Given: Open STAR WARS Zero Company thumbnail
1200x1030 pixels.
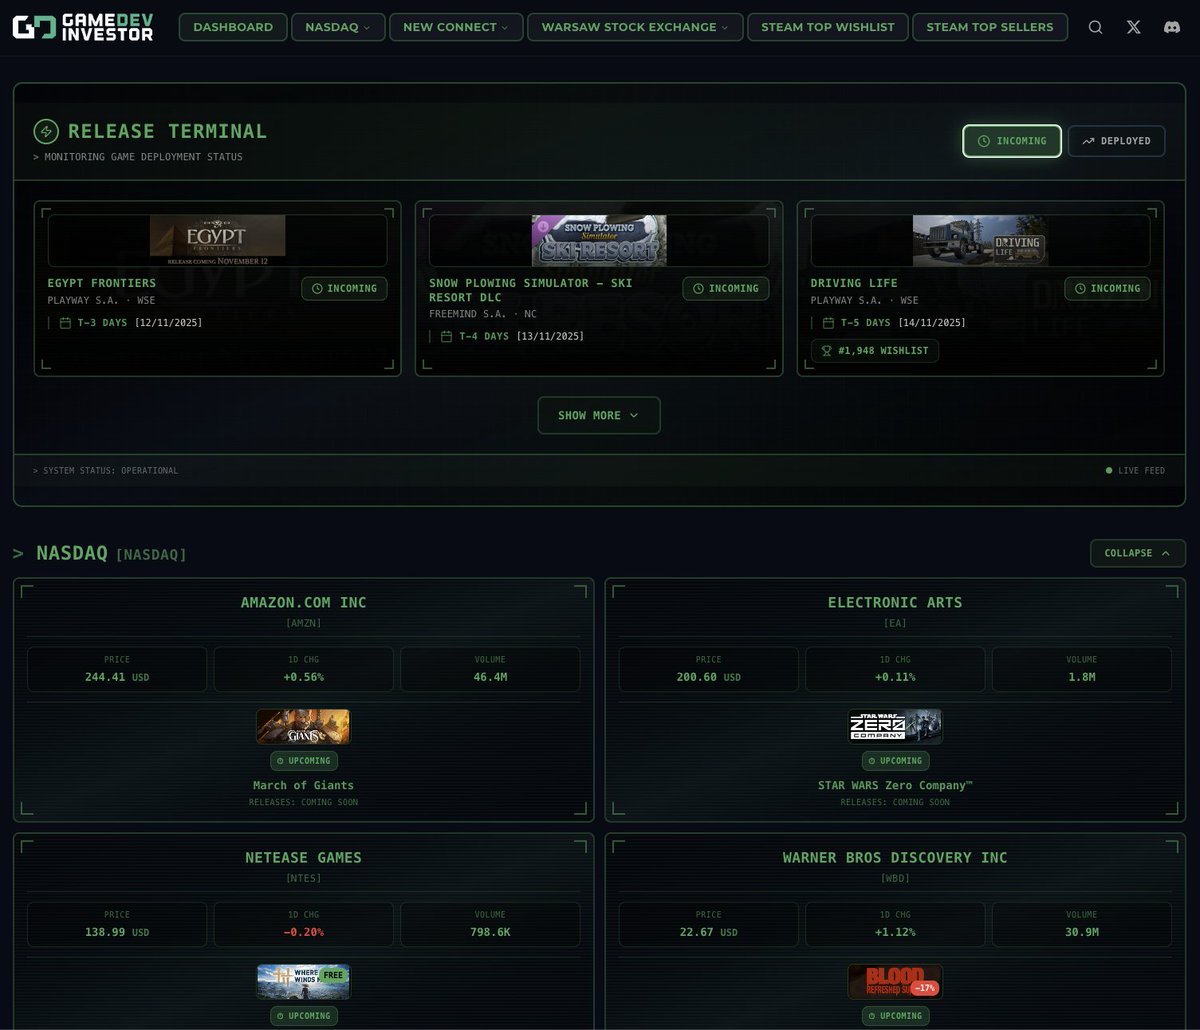Looking at the screenshot, I should pos(895,727).
